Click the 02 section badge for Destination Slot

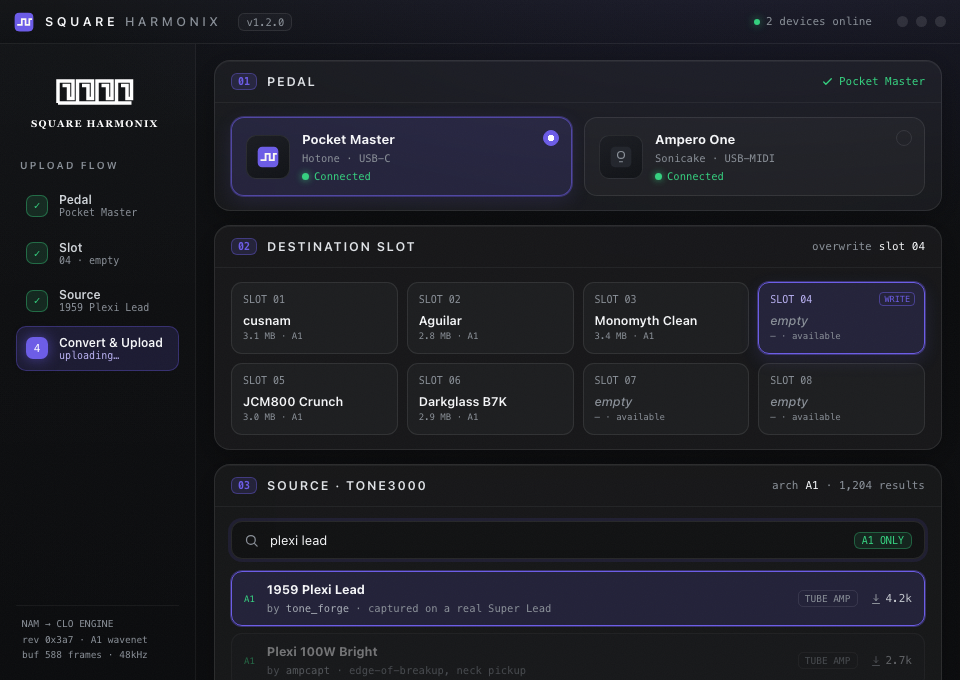point(244,247)
